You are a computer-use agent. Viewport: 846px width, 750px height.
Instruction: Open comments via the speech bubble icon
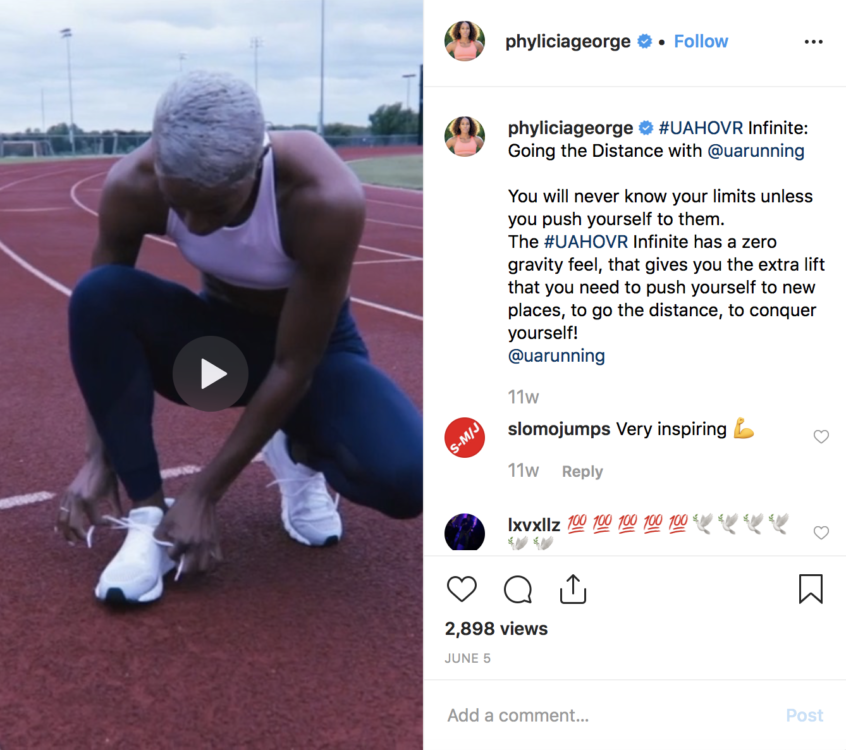[518, 589]
